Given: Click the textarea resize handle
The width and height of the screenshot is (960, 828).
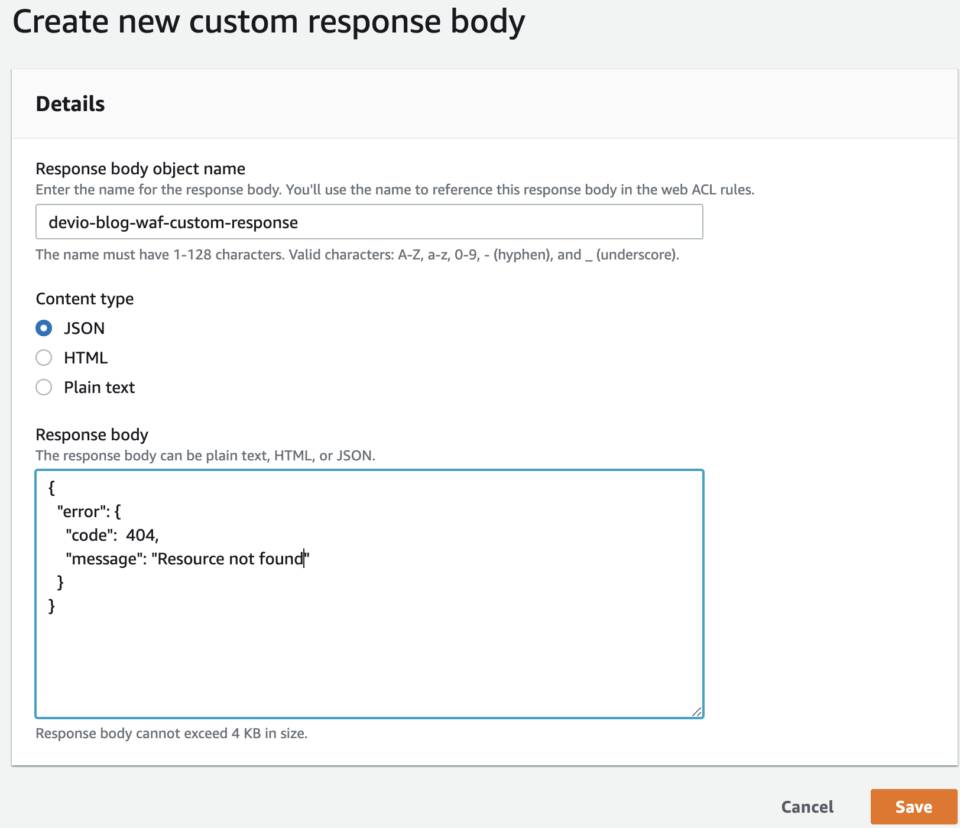Looking at the screenshot, I should (696, 709).
